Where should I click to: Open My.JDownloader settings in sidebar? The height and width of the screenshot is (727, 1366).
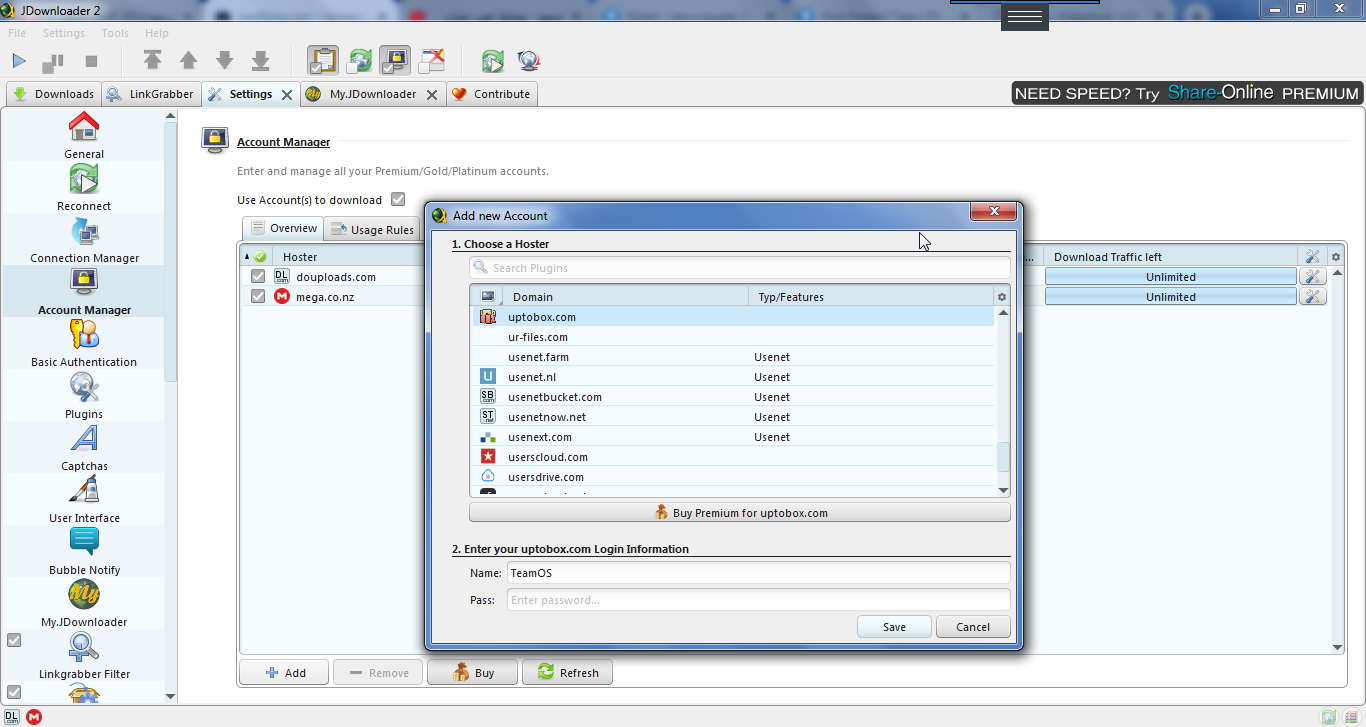coord(84,603)
